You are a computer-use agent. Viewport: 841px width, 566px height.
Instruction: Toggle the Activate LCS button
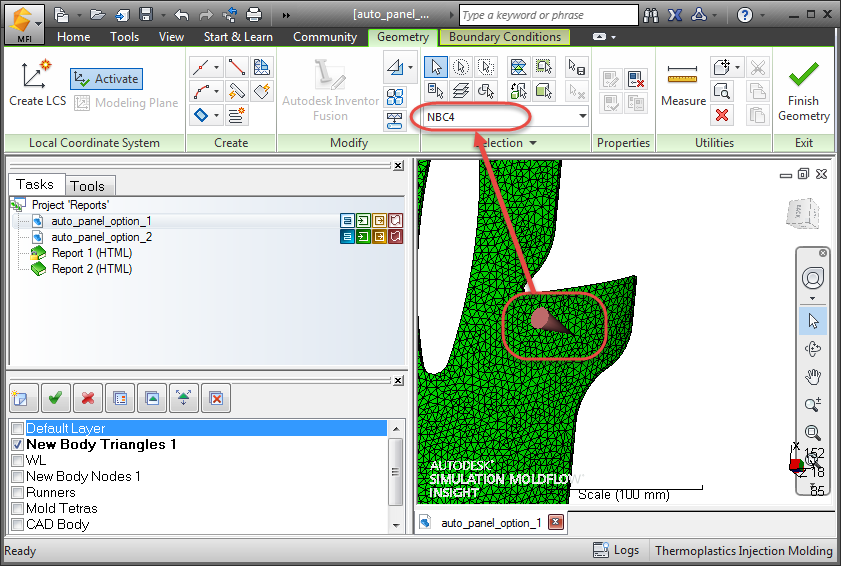pyautogui.click(x=106, y=79)
